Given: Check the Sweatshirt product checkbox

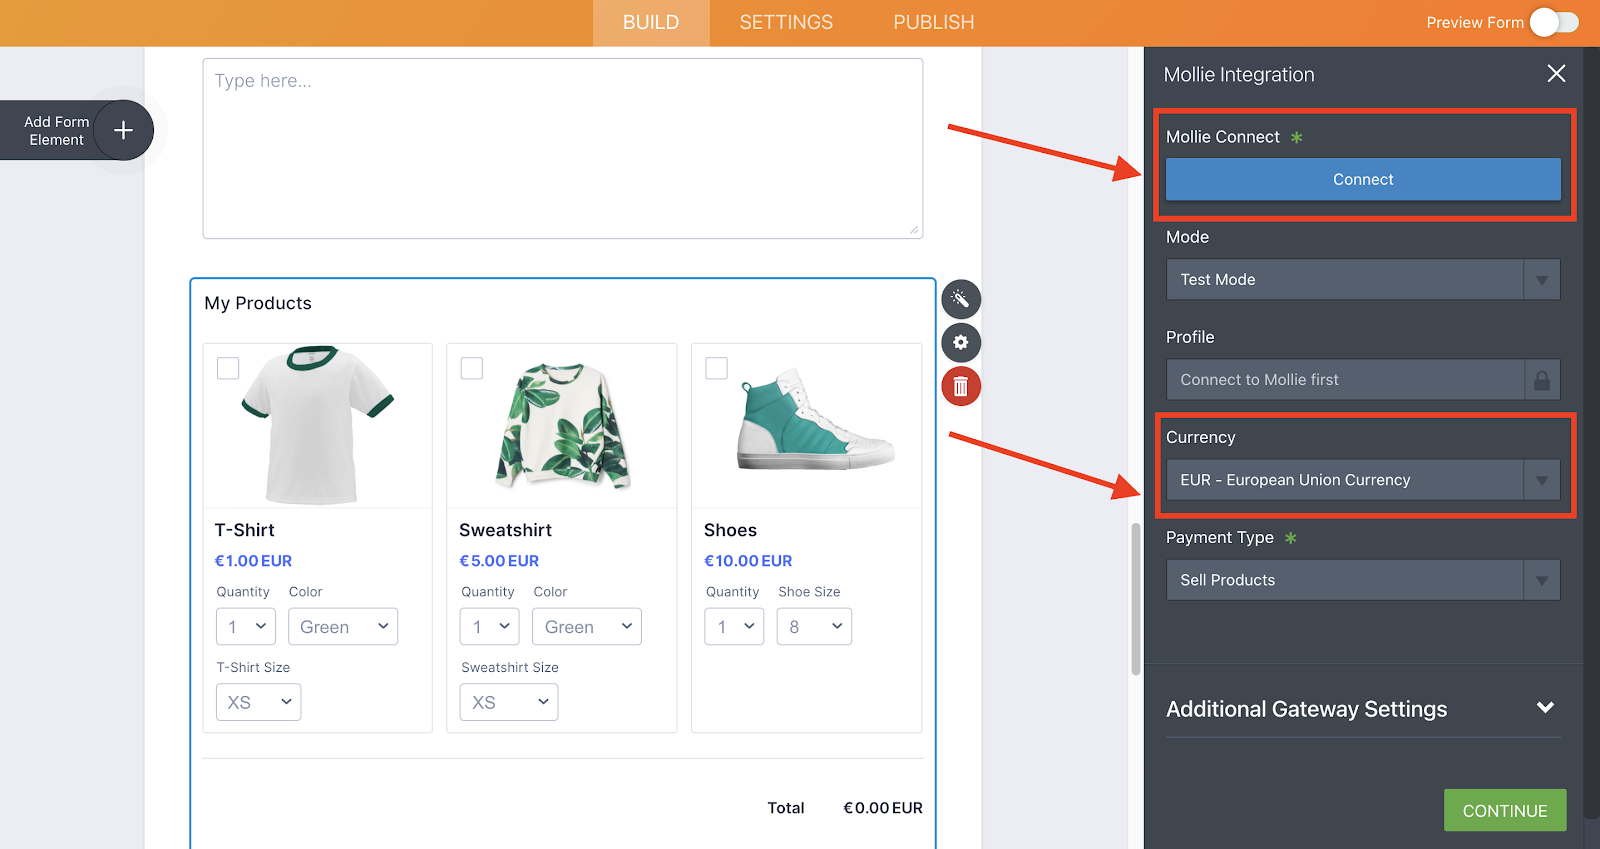Looking at the screenshot, I should [x=472, y=368].
